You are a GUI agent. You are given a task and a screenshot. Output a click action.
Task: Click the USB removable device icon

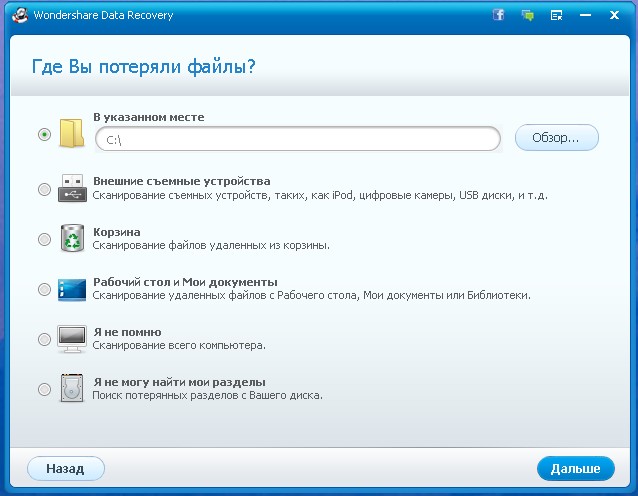tap(72, 188)
